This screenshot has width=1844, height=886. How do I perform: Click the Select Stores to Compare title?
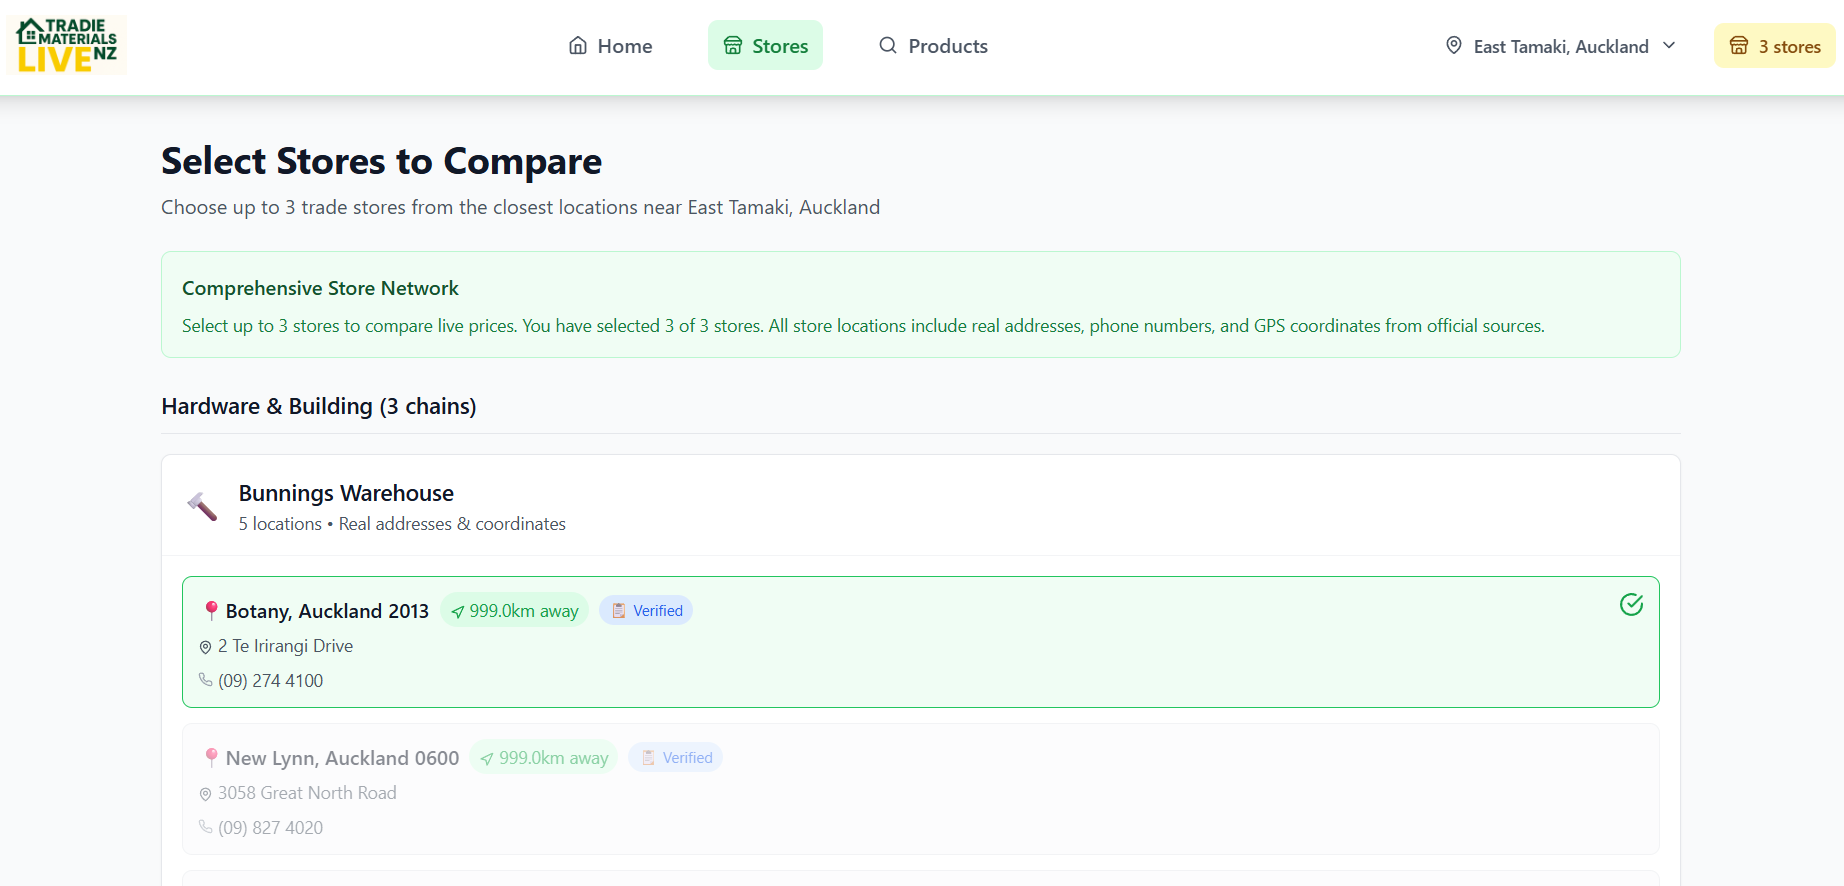coord(381,161)
